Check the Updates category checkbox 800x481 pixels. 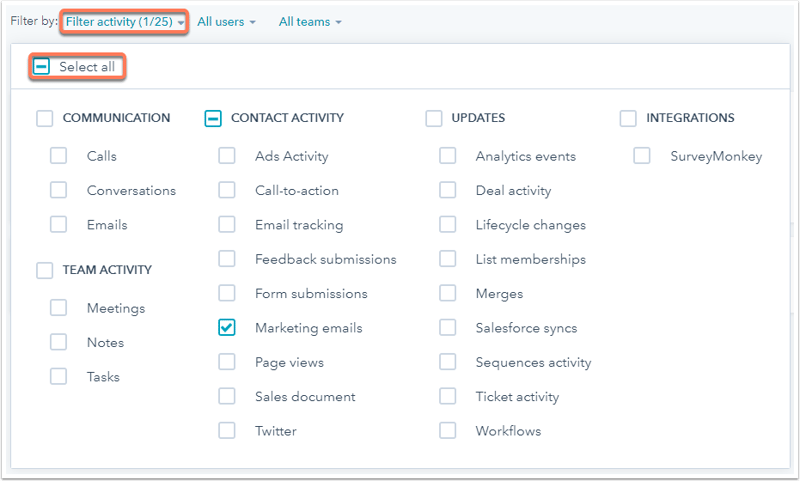pos(434,118)
